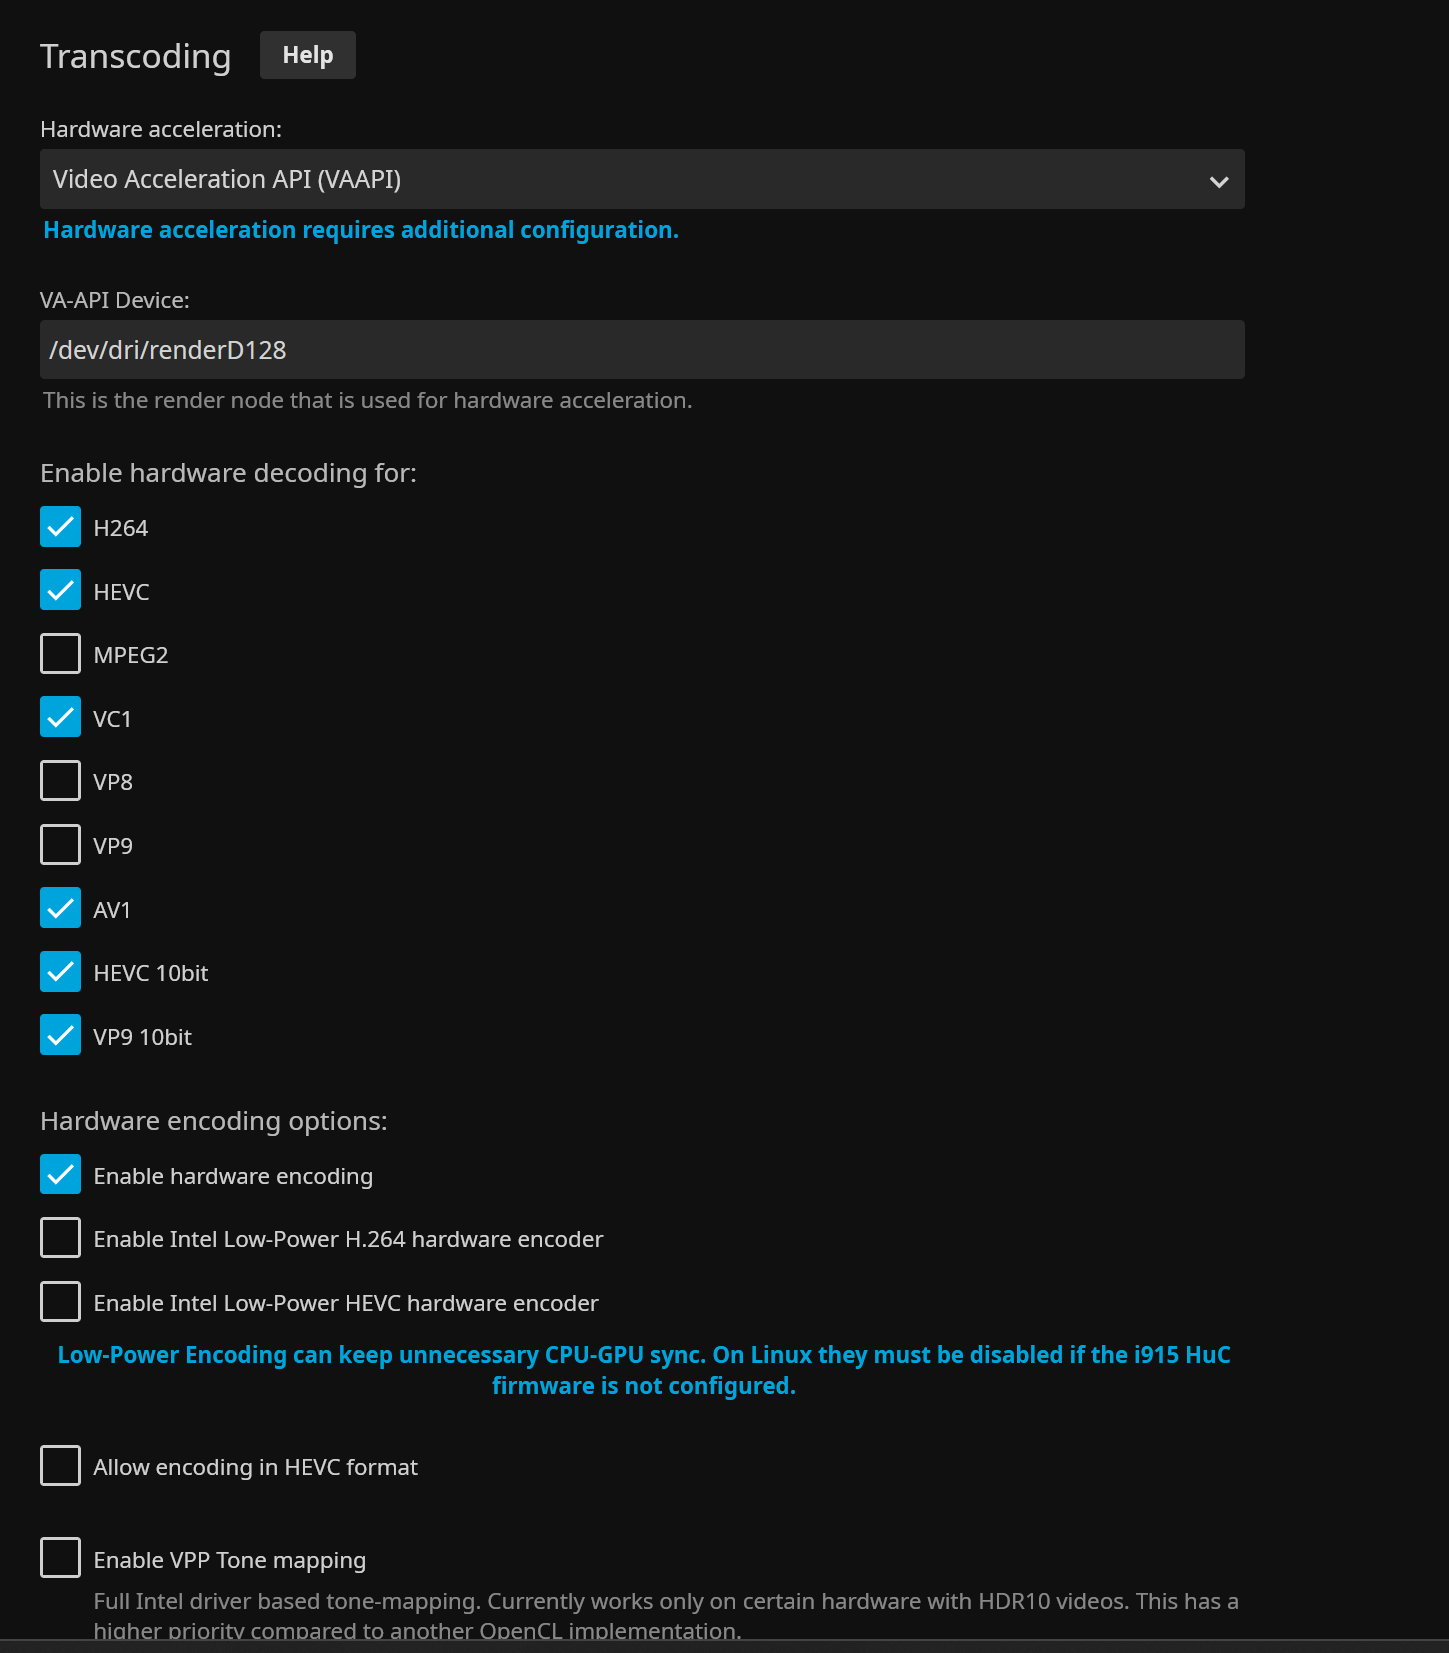Screen dimensions: 1449x1653
Task: Expand the Hardware acceleration dropdown
Action: pos(640,180)
